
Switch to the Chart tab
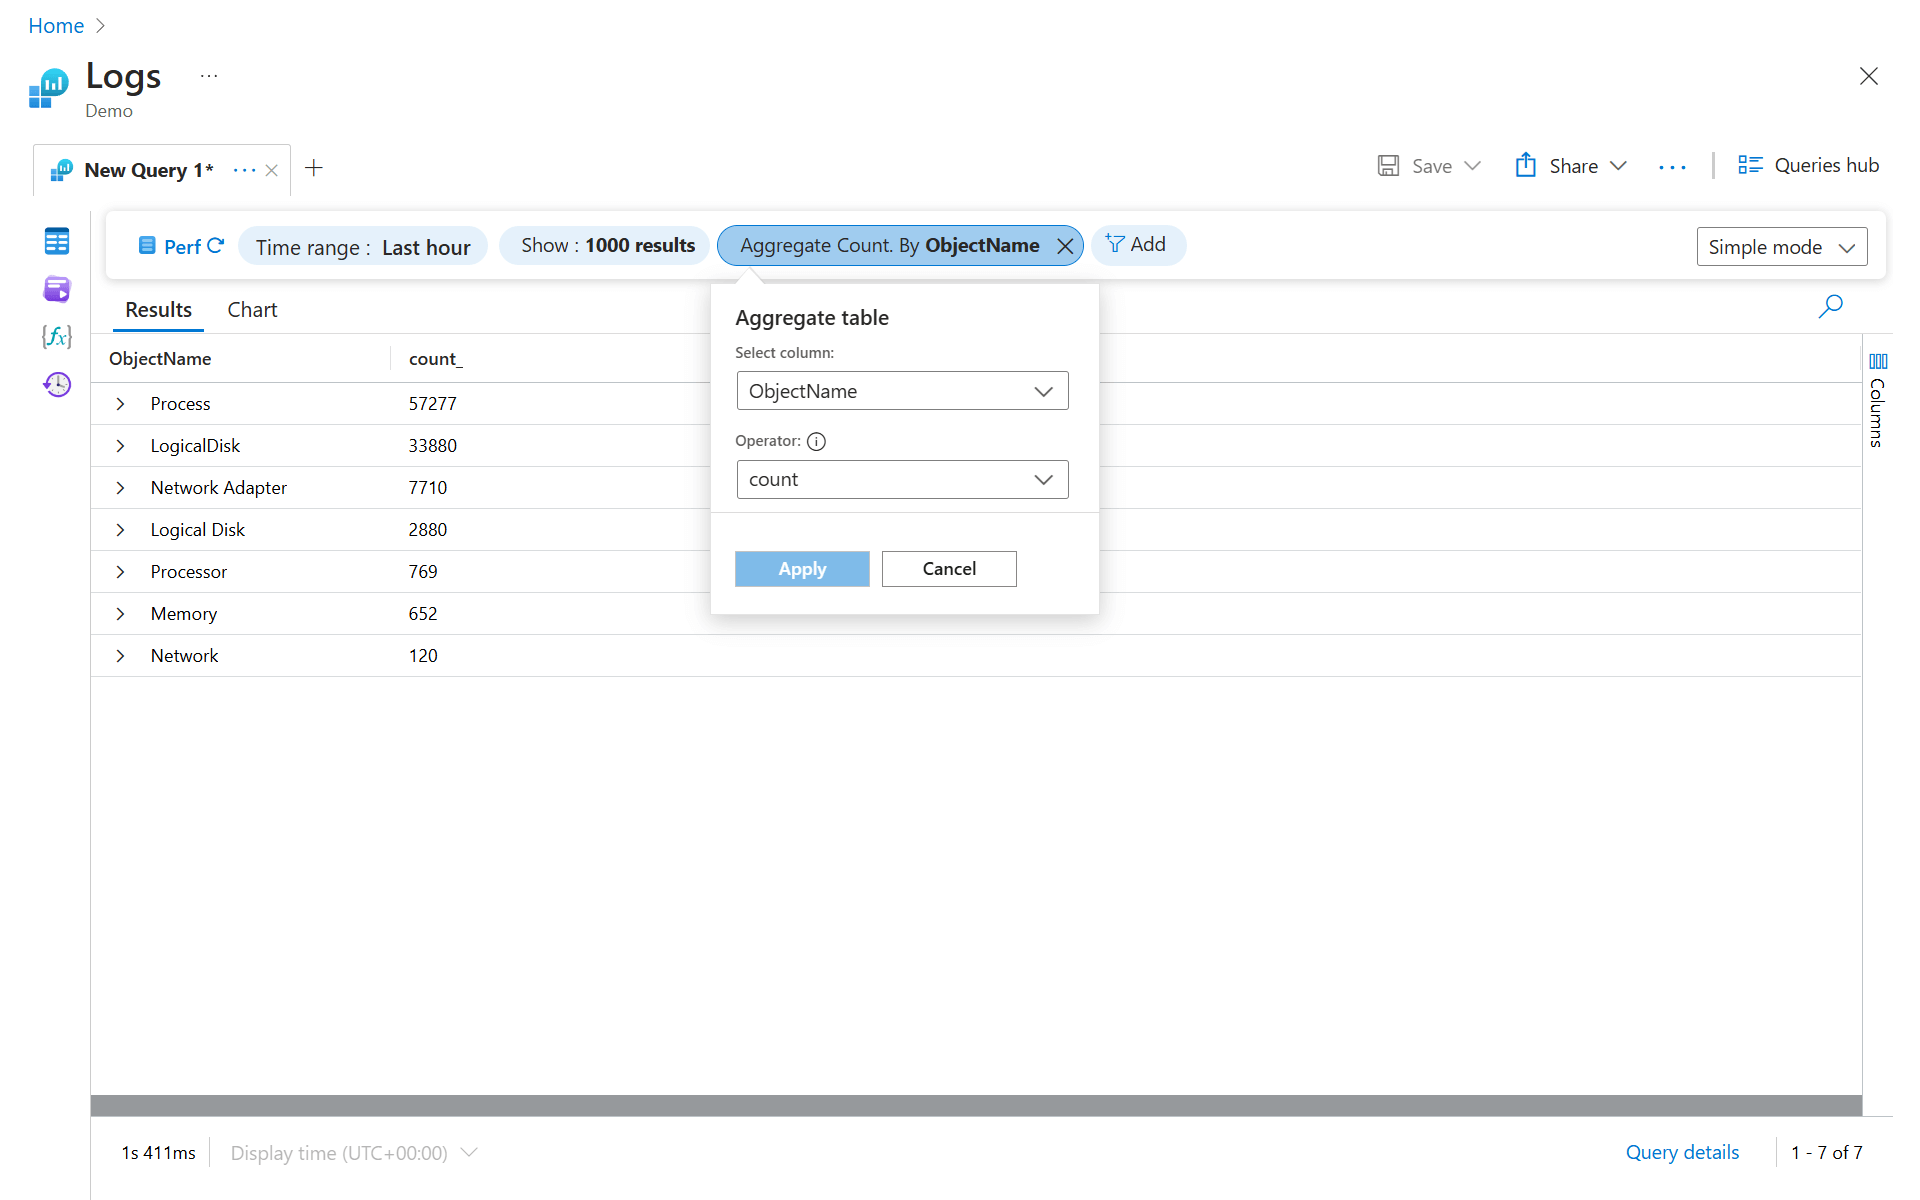coord(252,310)
